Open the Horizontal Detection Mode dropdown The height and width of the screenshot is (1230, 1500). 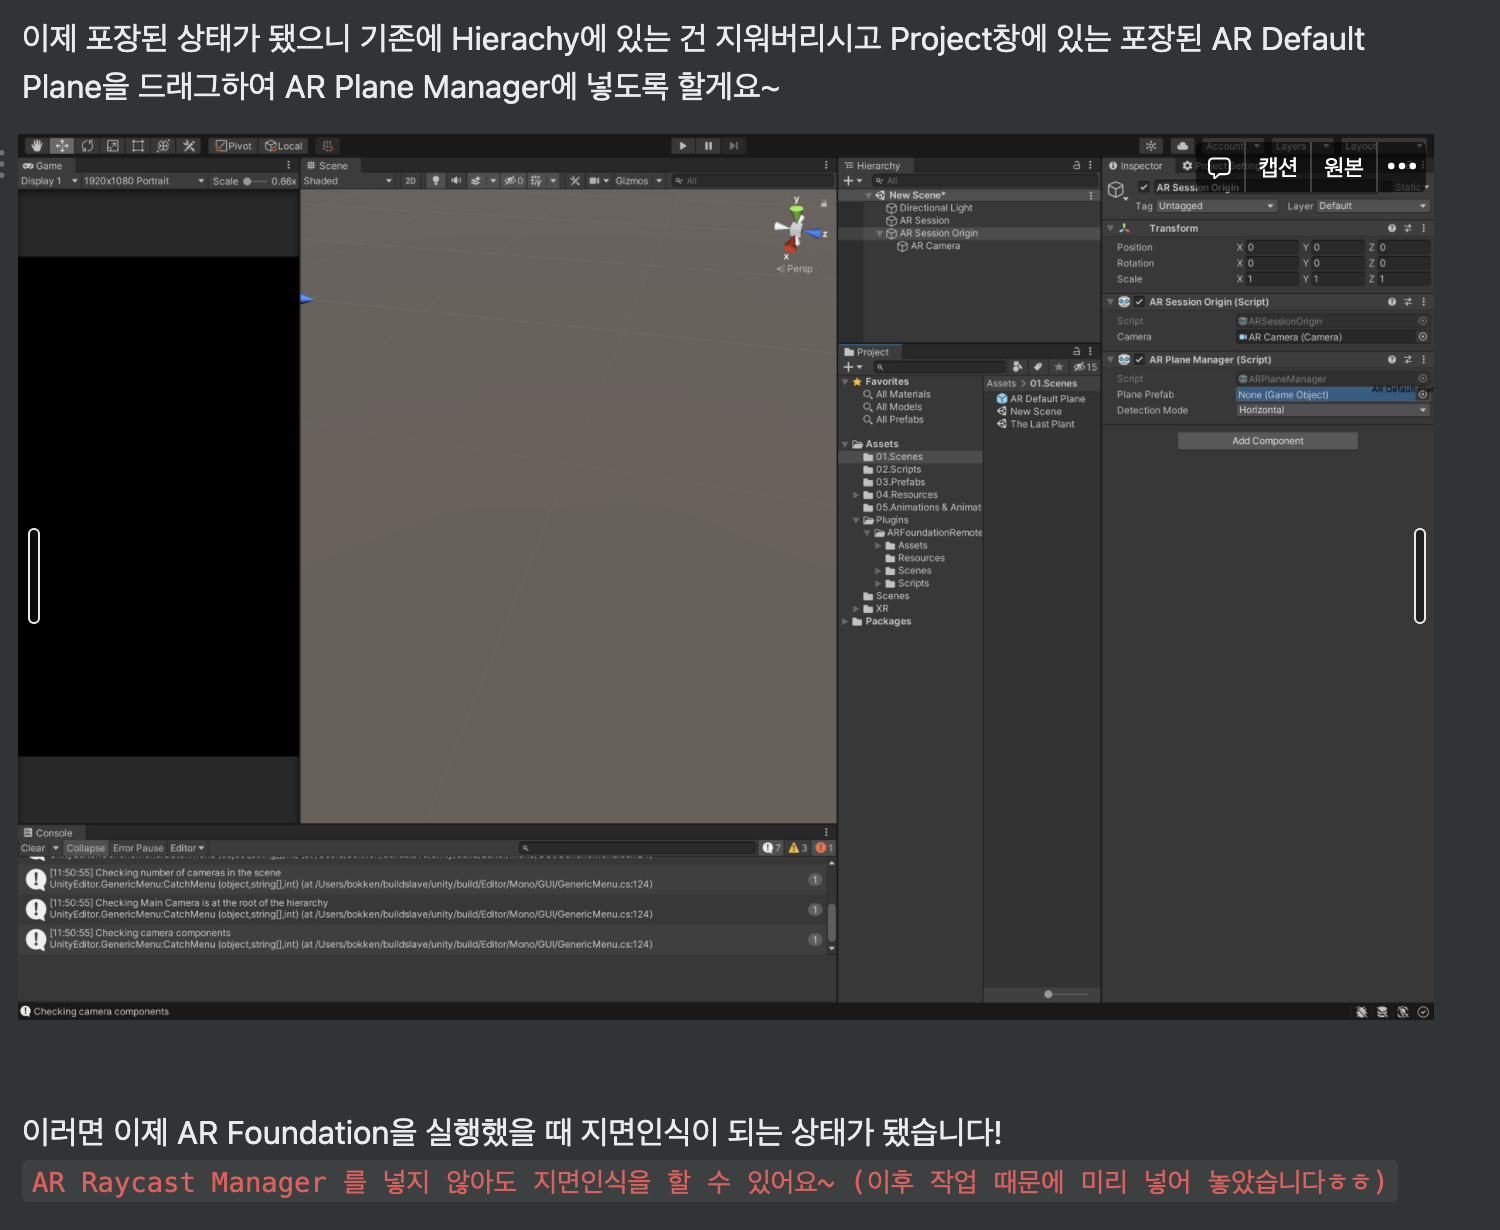(x=1333, y=410)
